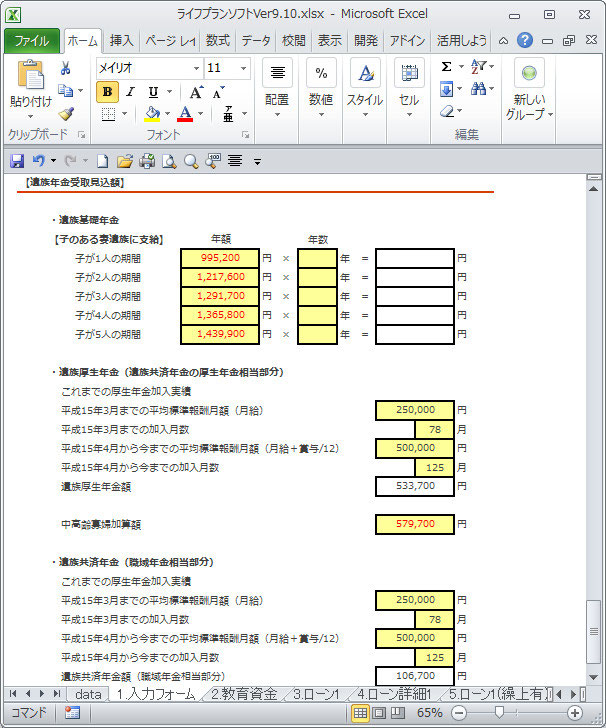Image resolution: width=606 pixels, height=728 pixels.
Task: Click the Print icon in quick toolbar
Action: 147,161
